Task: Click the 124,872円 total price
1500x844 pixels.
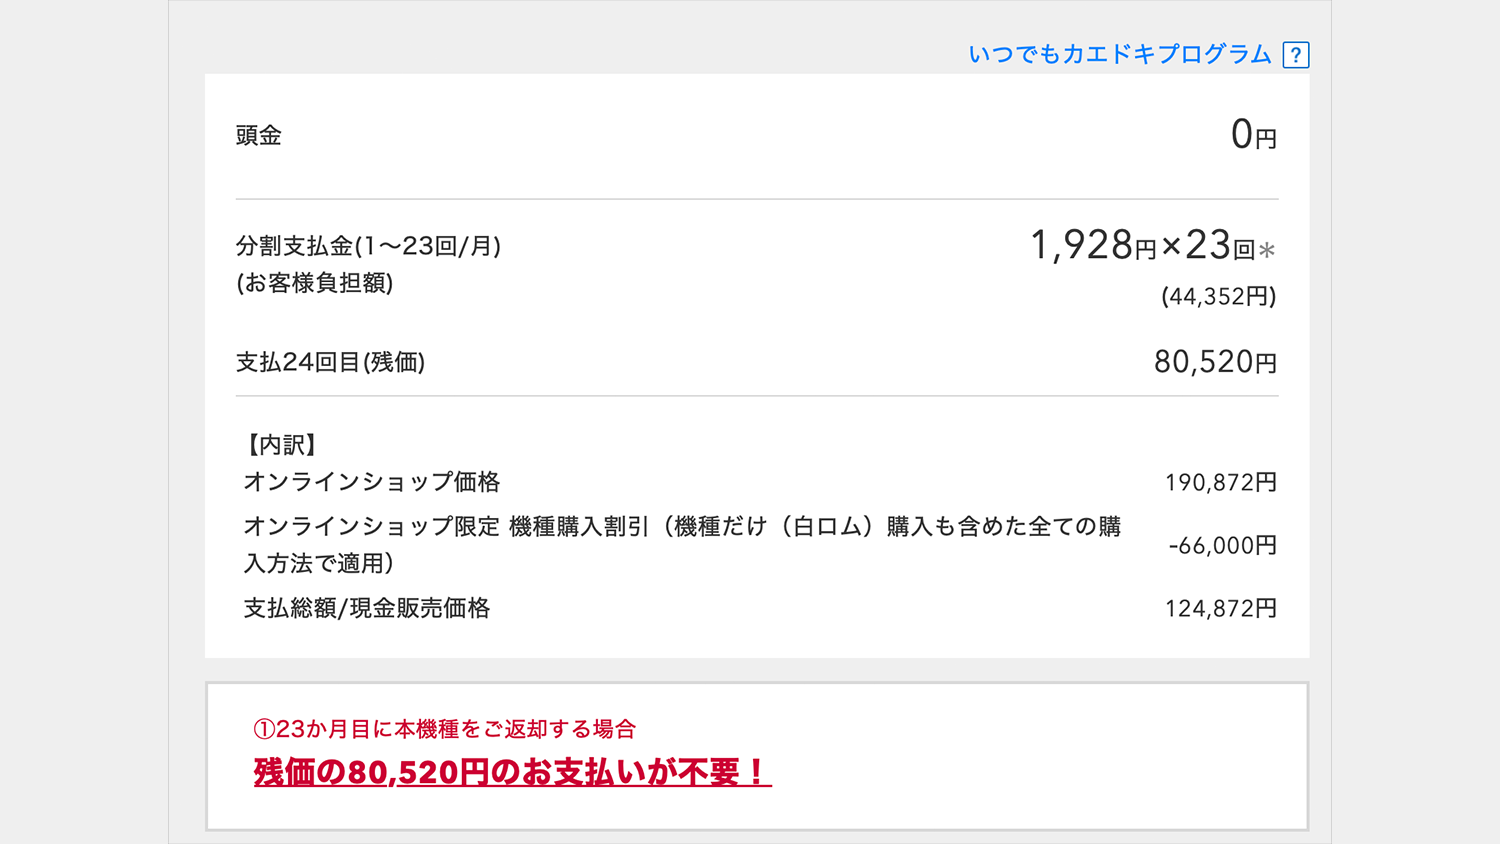Action: [x=1220, y=609]
